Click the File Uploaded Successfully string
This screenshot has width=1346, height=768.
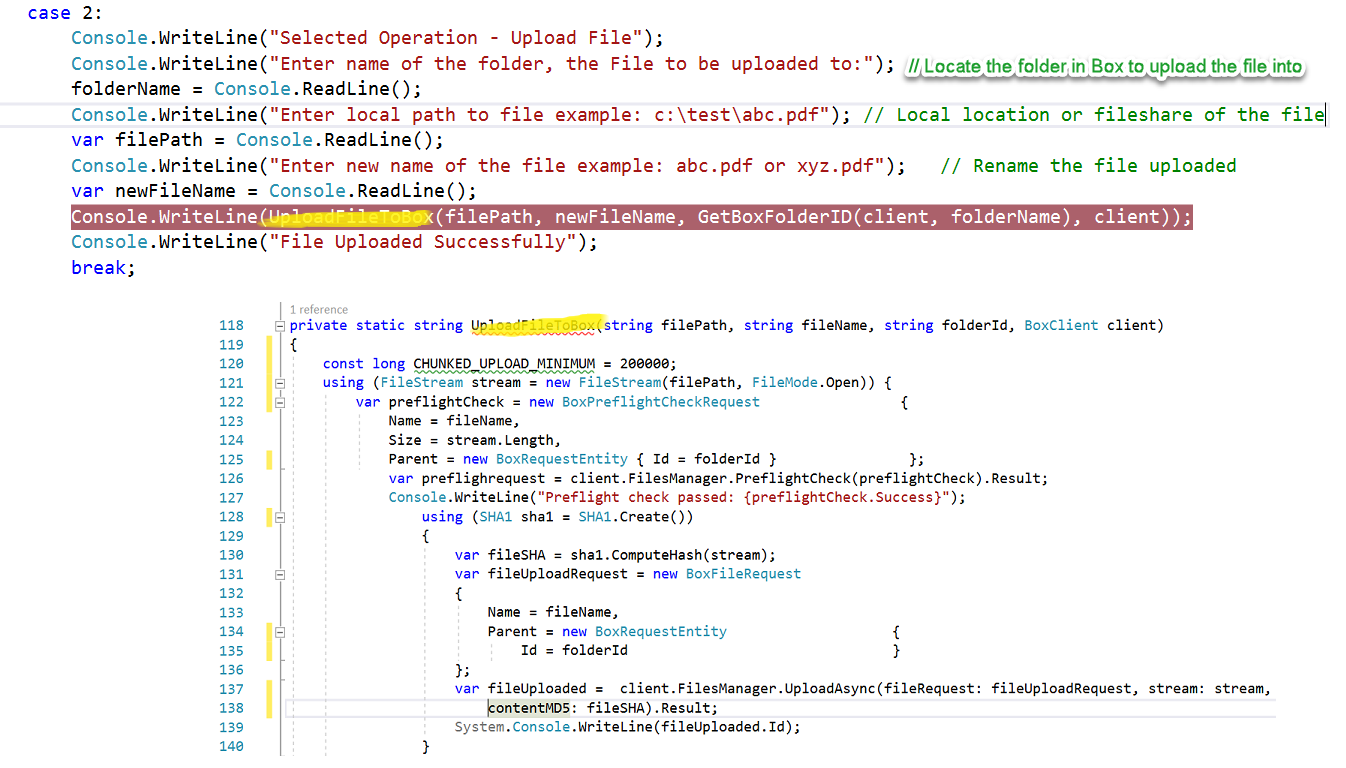click(400, 241)
